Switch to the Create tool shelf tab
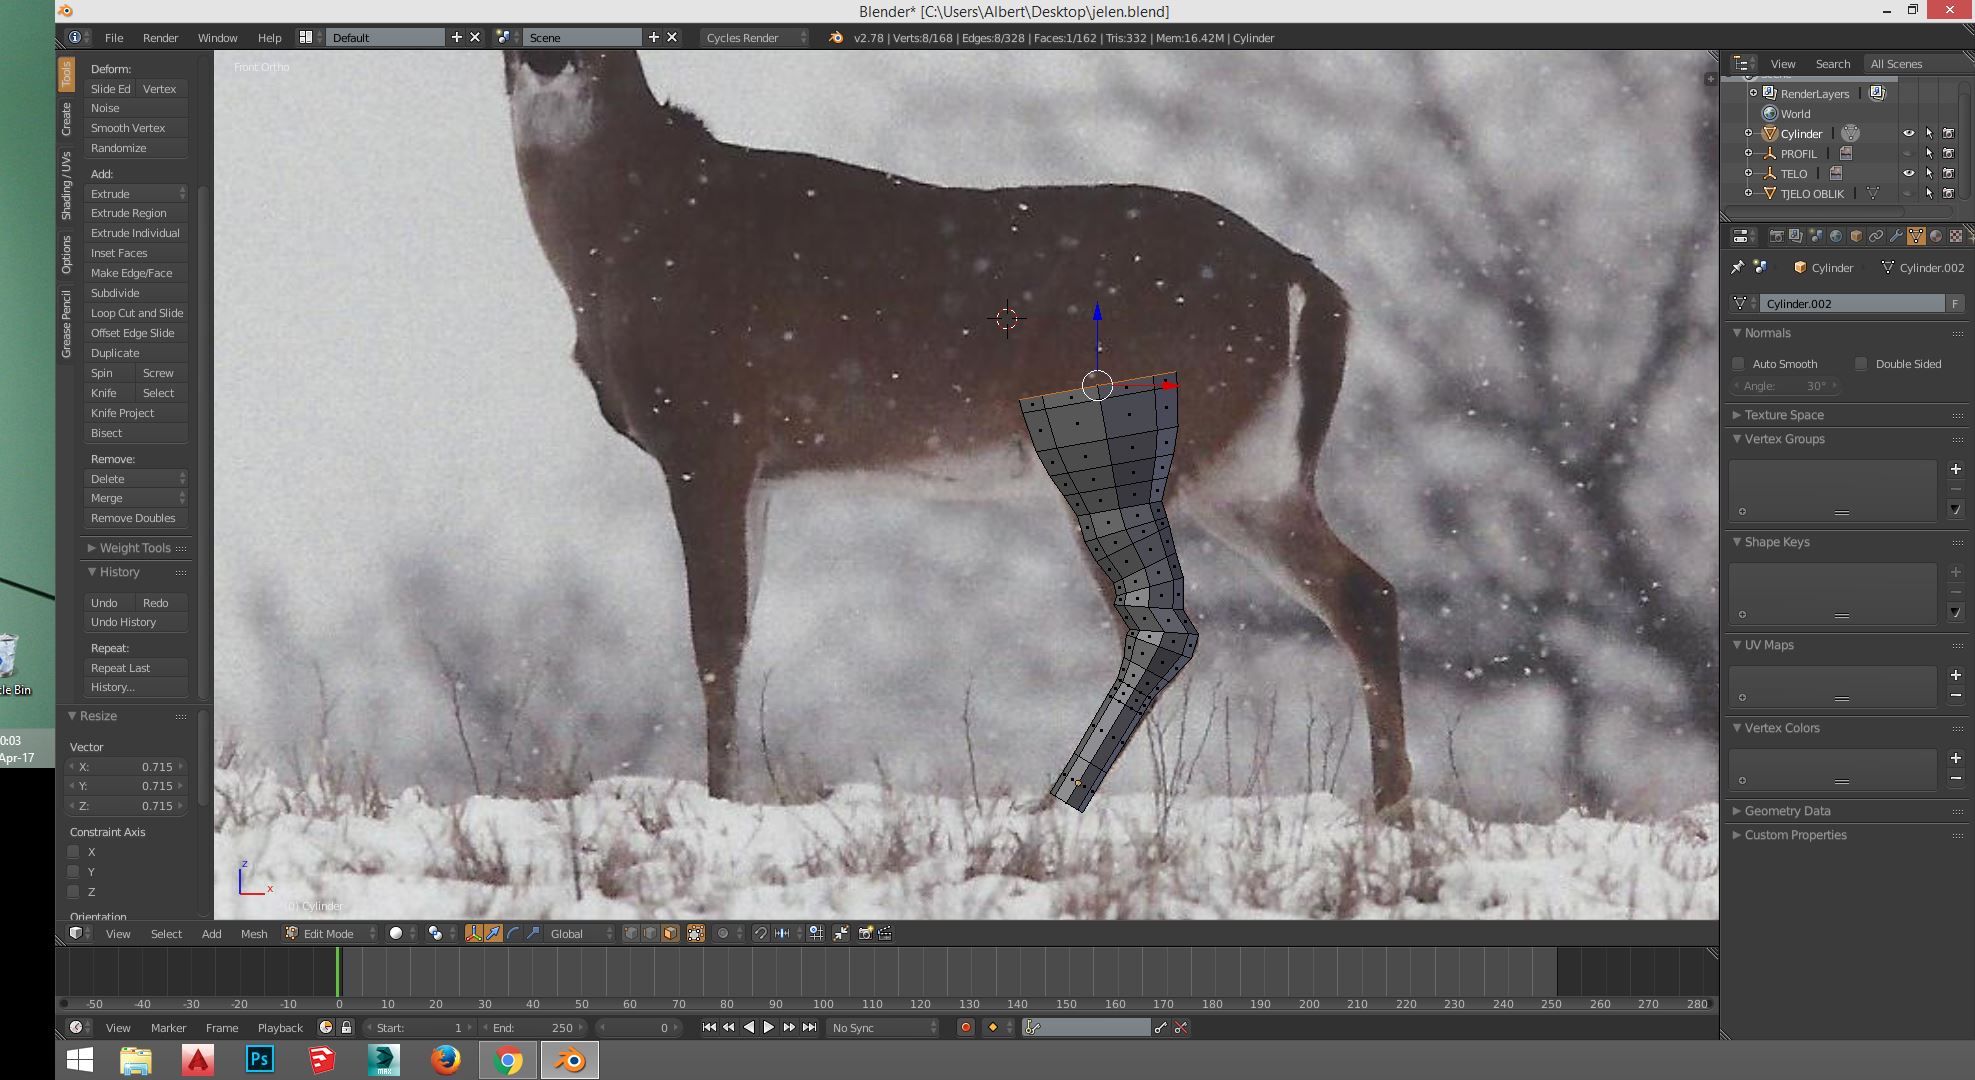The image size is (1975, 1080). (66, 118)
